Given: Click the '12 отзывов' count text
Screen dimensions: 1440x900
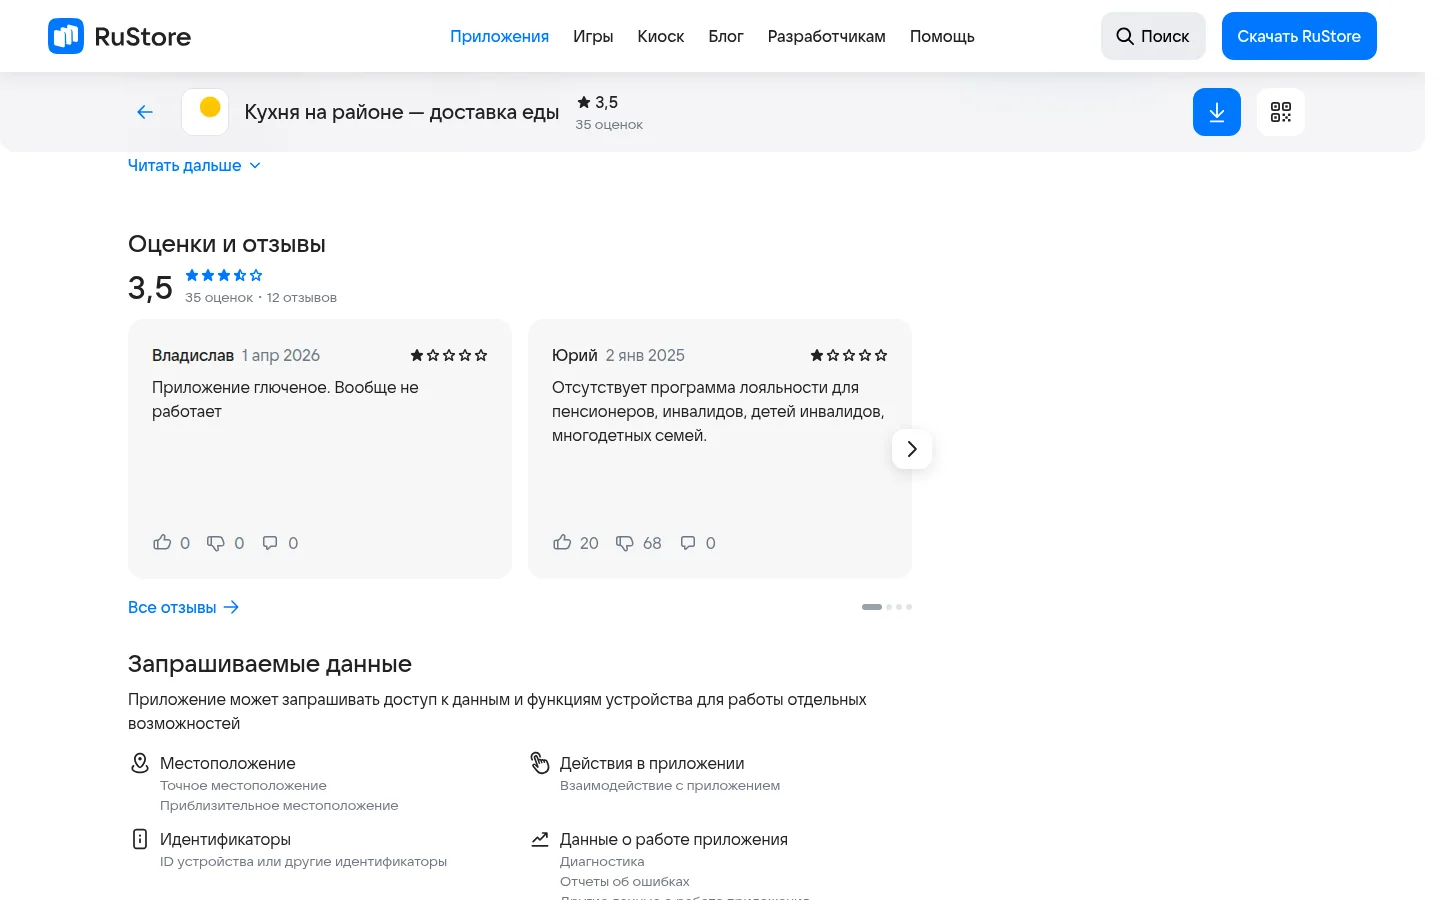Looking at the screenshot, I should tap(302, 298).
